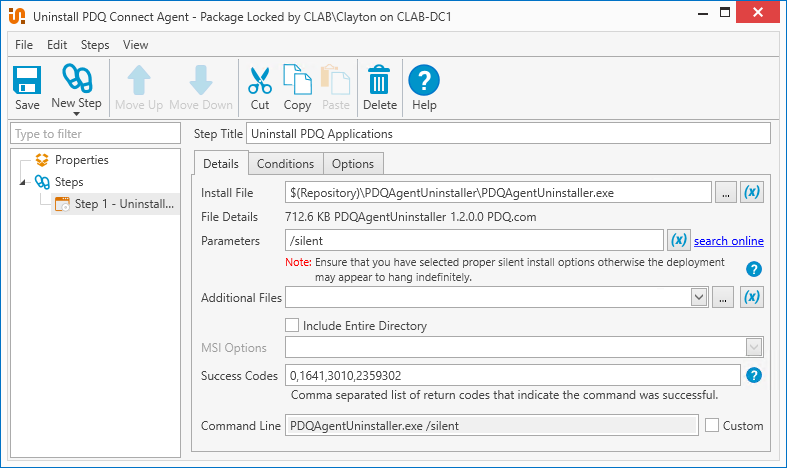Screen dimensions: 787x468
Task: Open the Additional Files dropdown arrow
Action: click(699, 297)
